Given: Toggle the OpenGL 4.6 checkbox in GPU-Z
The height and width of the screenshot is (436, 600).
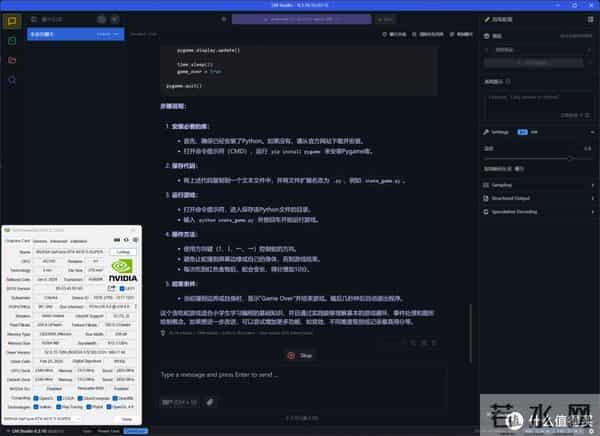Looking at the screenshot, I should 109,407.
